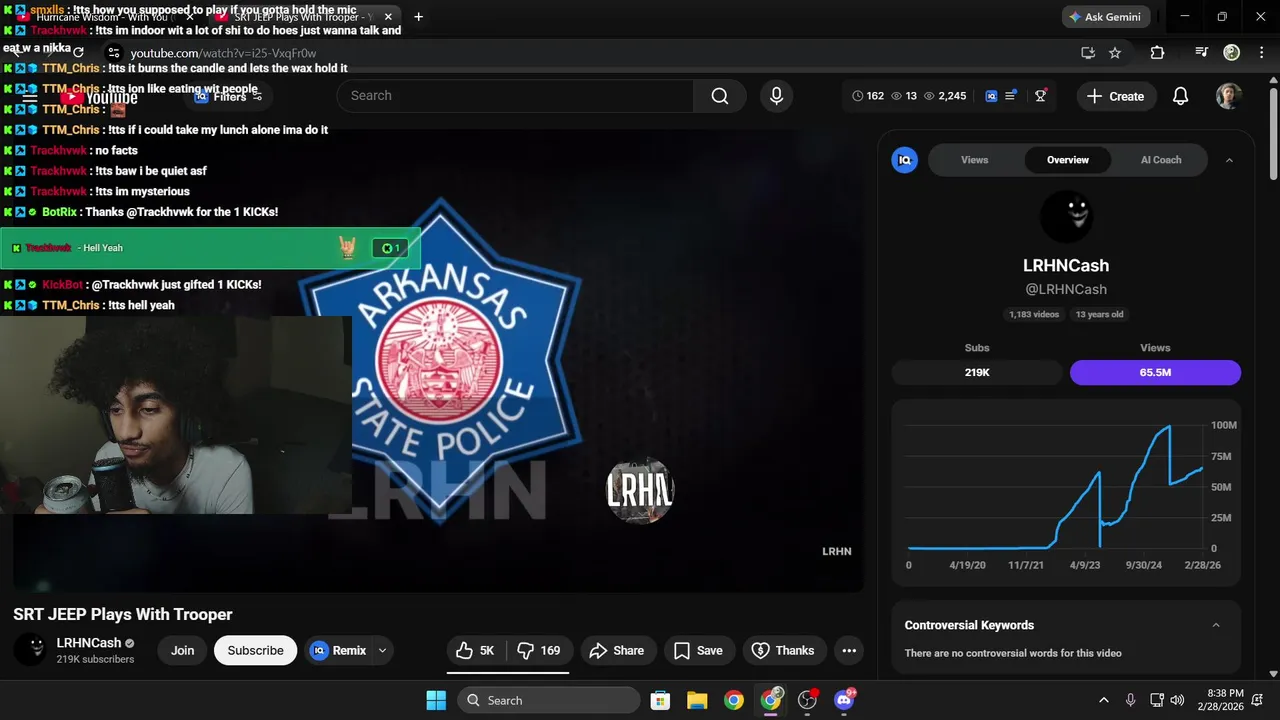This screenshot has width=1280, height=720.
Task: Open File Explorer from the taskbar
Action: click(x=697, y=700)
